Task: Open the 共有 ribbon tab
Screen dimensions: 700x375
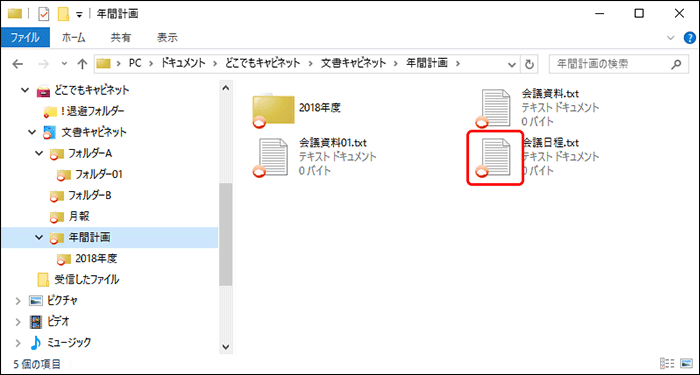Action: (121, 38)
